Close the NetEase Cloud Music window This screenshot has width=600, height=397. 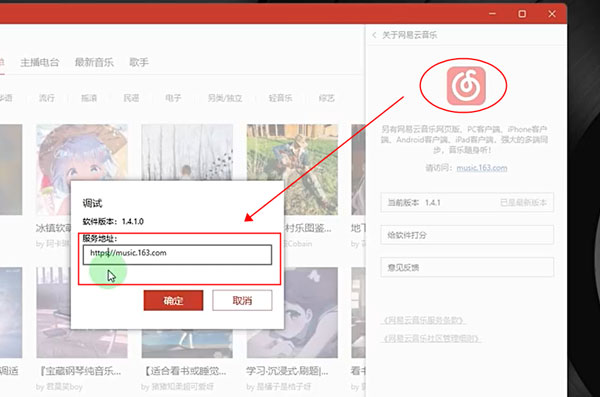552,14
